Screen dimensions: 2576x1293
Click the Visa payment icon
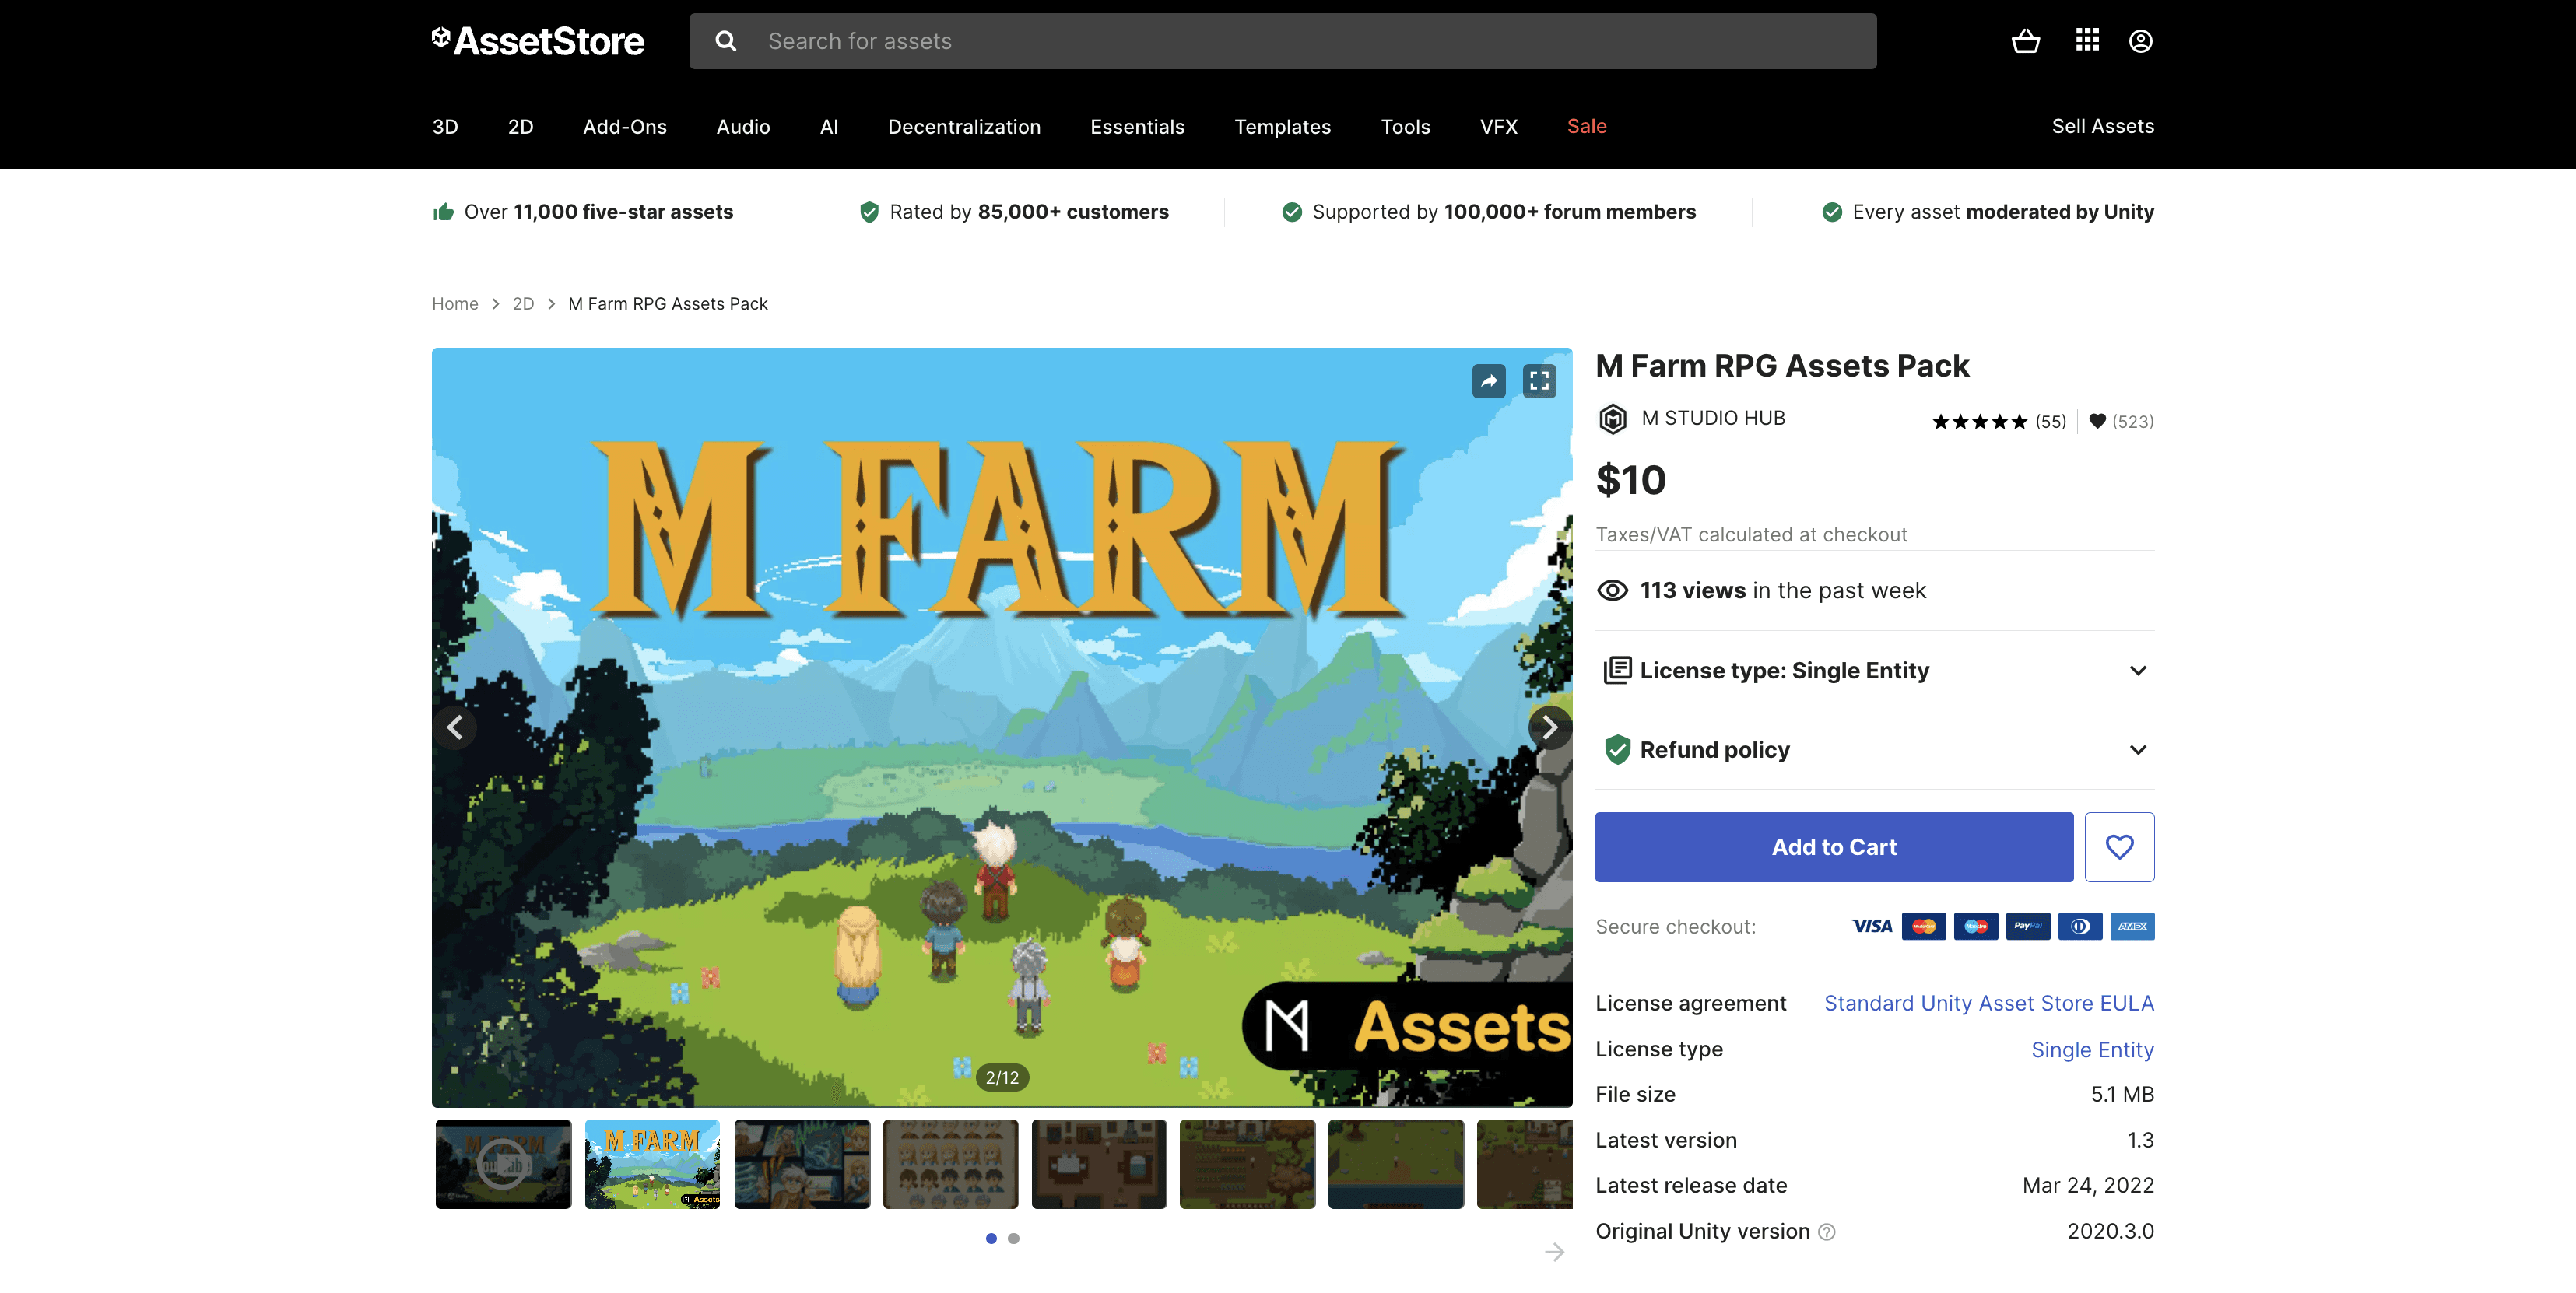1871,926
